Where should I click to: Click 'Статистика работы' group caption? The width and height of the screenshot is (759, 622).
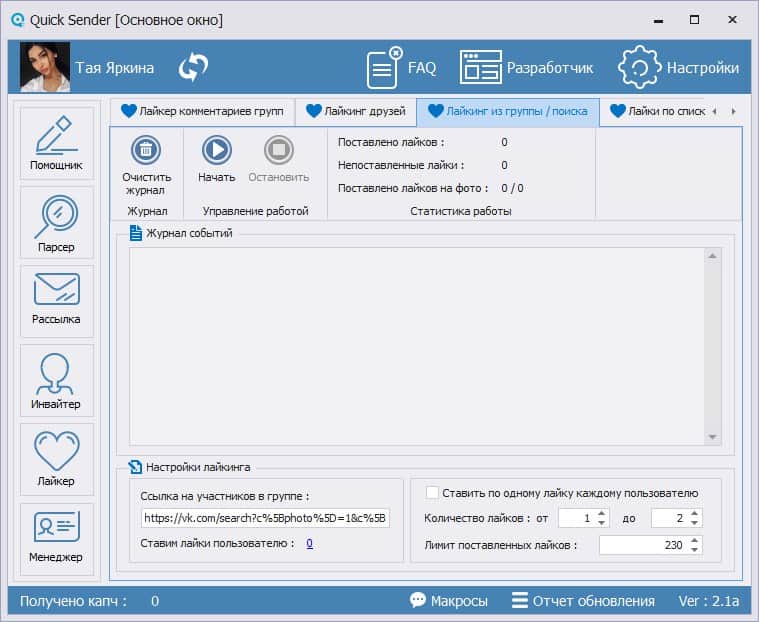[x=461, y=211]
